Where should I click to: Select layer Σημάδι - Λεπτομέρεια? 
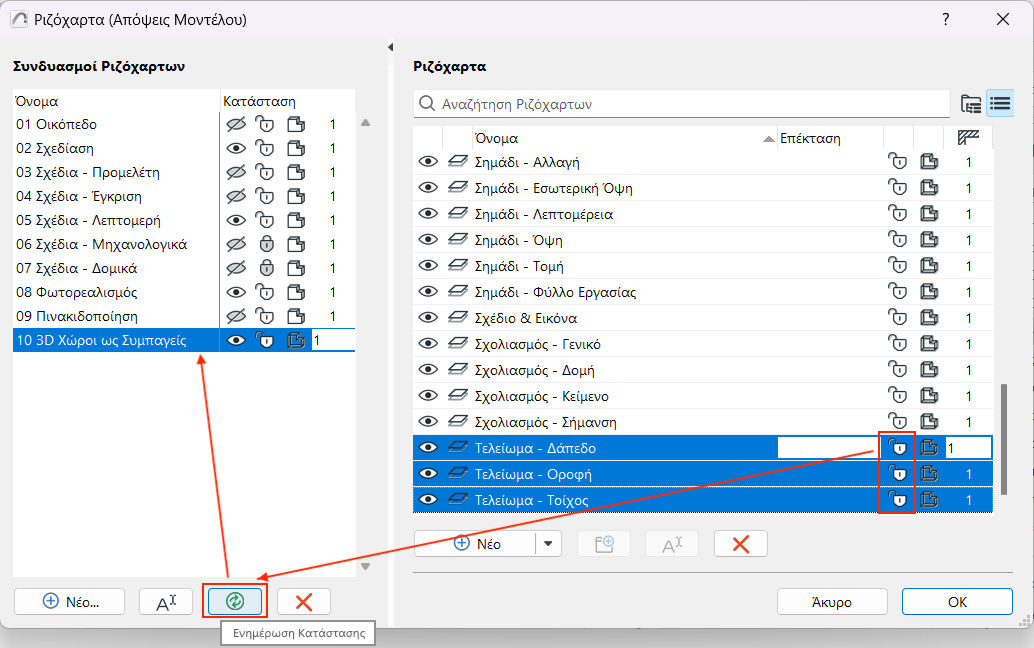click(543, 214)
